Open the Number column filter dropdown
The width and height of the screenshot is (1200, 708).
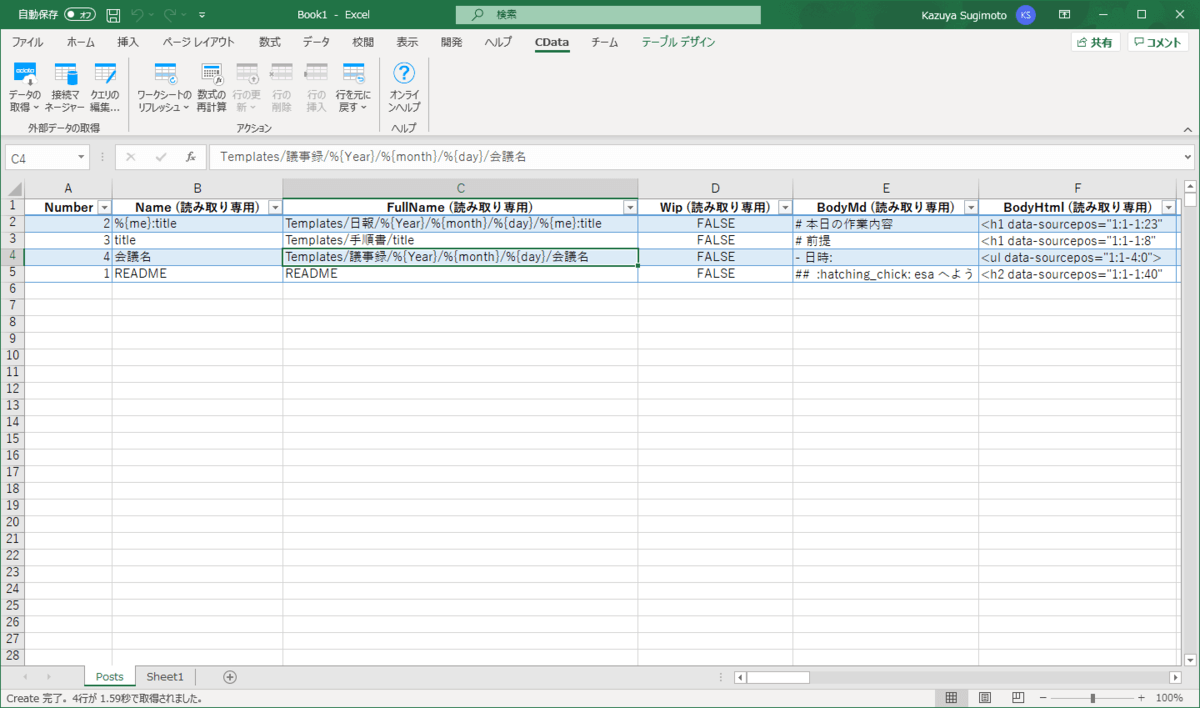[x=104, y=207]
